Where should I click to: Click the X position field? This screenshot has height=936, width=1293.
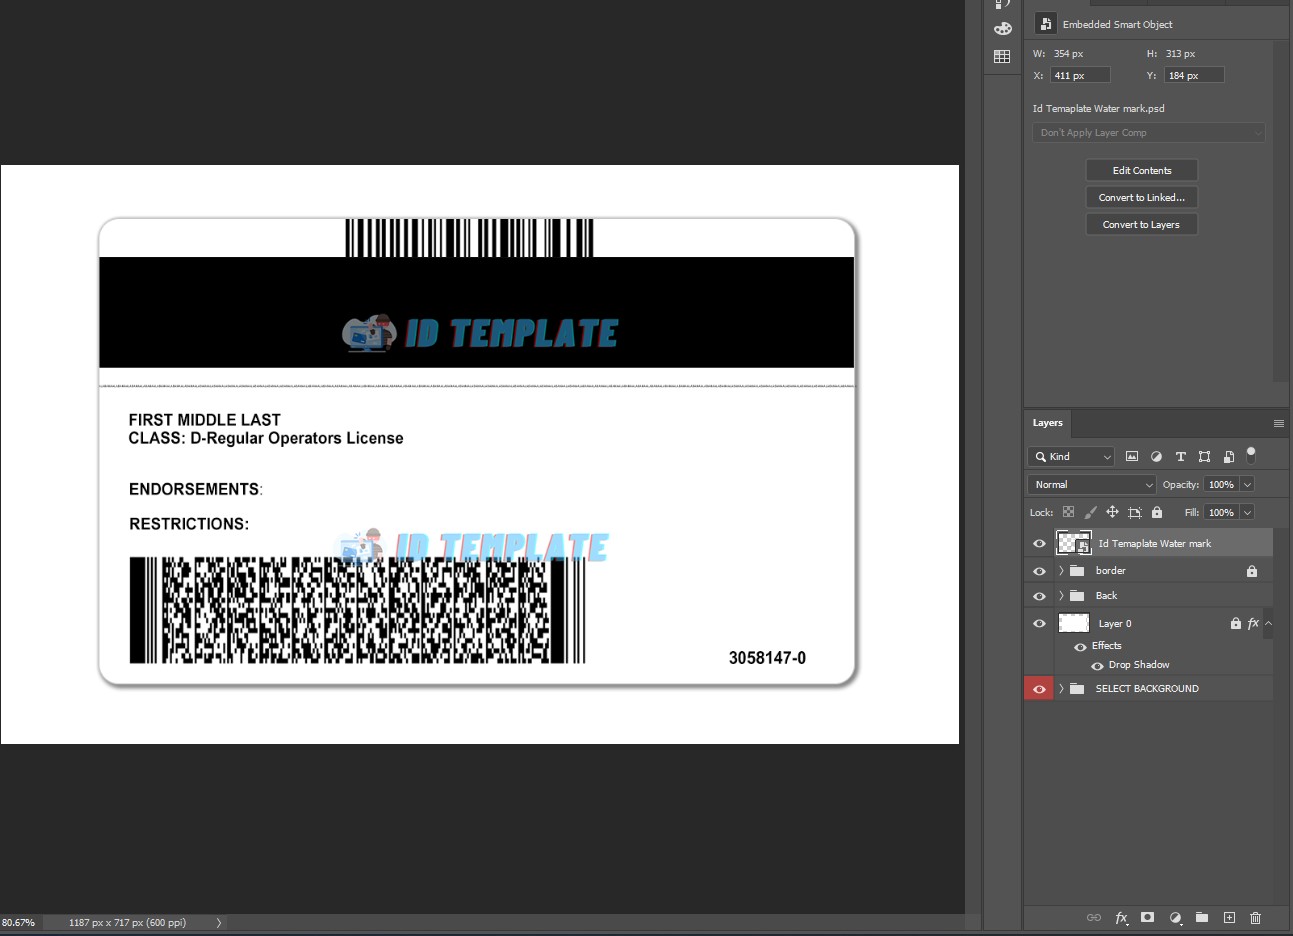[1081, 76]
